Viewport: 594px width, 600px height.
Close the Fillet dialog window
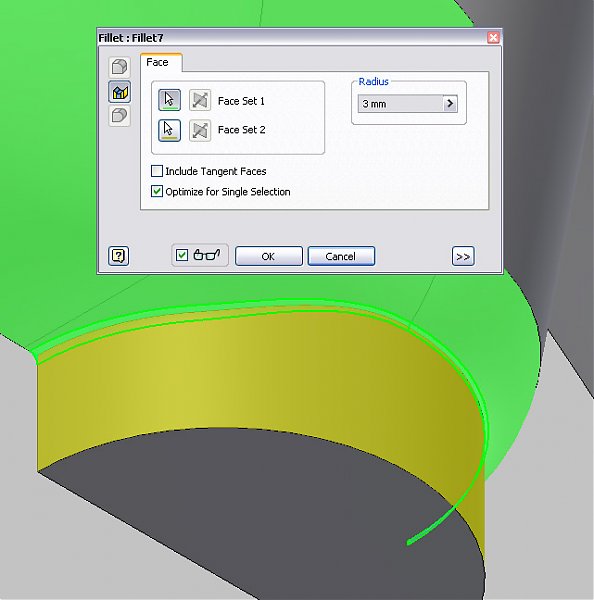pyautogui.click(x=493, y=38)
